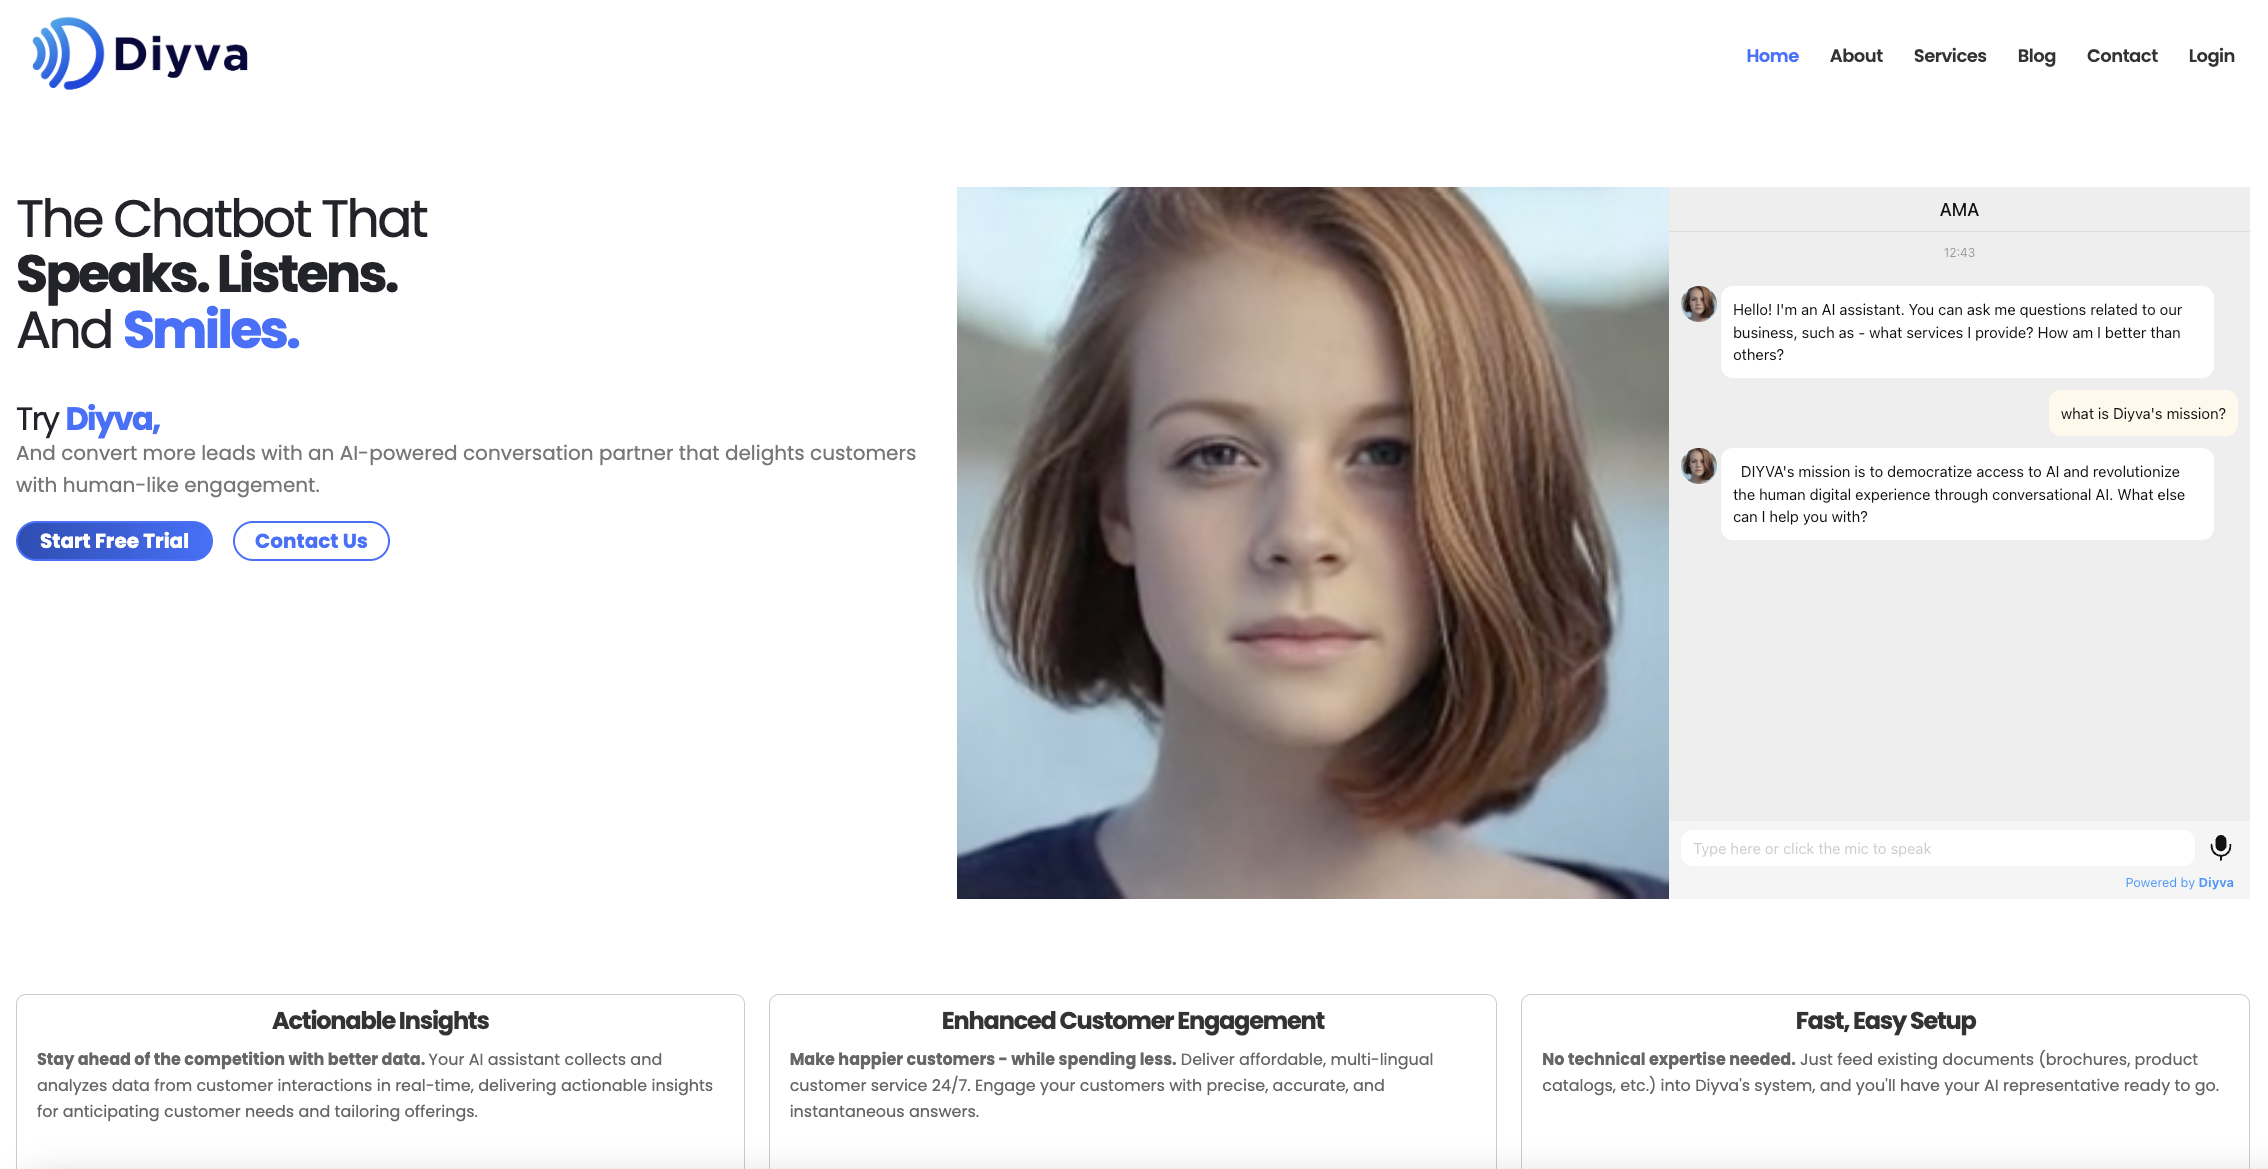
Task: Focus the 'Type here or click the mic' field
Action: [1937, 848]
